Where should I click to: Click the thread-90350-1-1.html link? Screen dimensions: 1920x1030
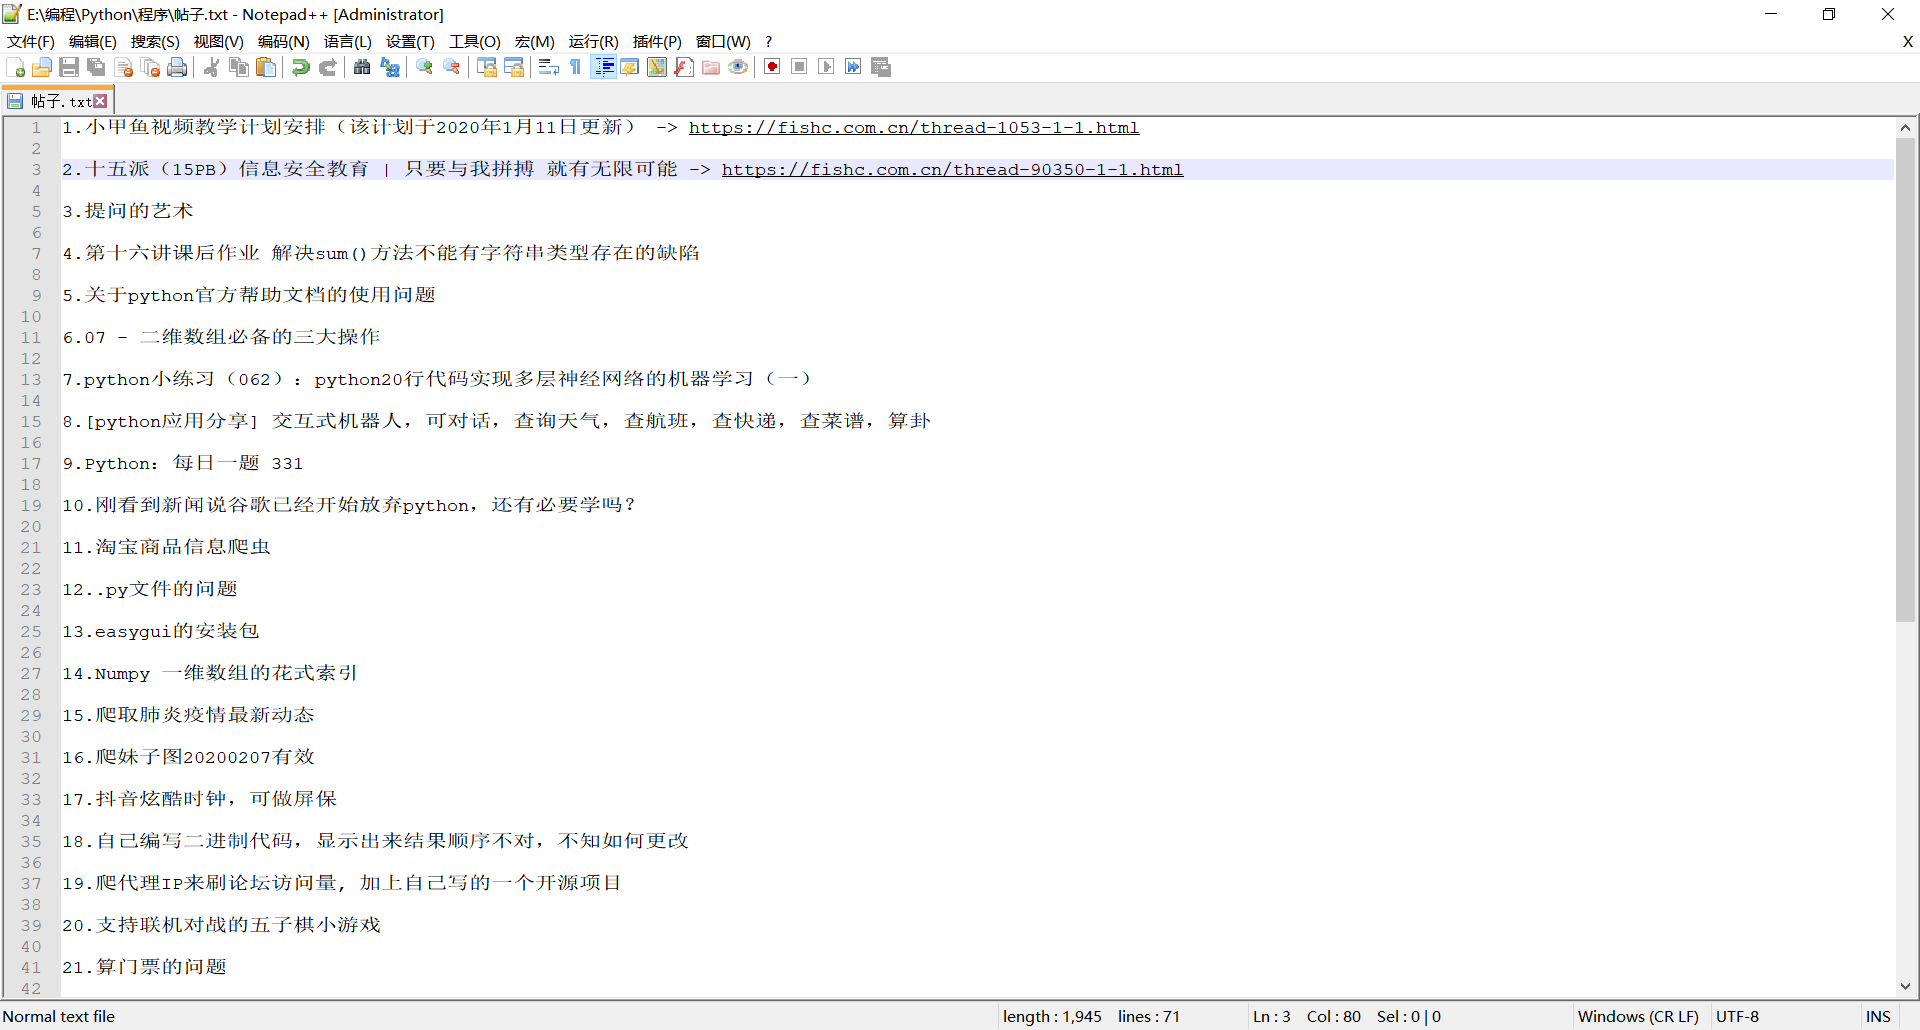pos(952,170)
